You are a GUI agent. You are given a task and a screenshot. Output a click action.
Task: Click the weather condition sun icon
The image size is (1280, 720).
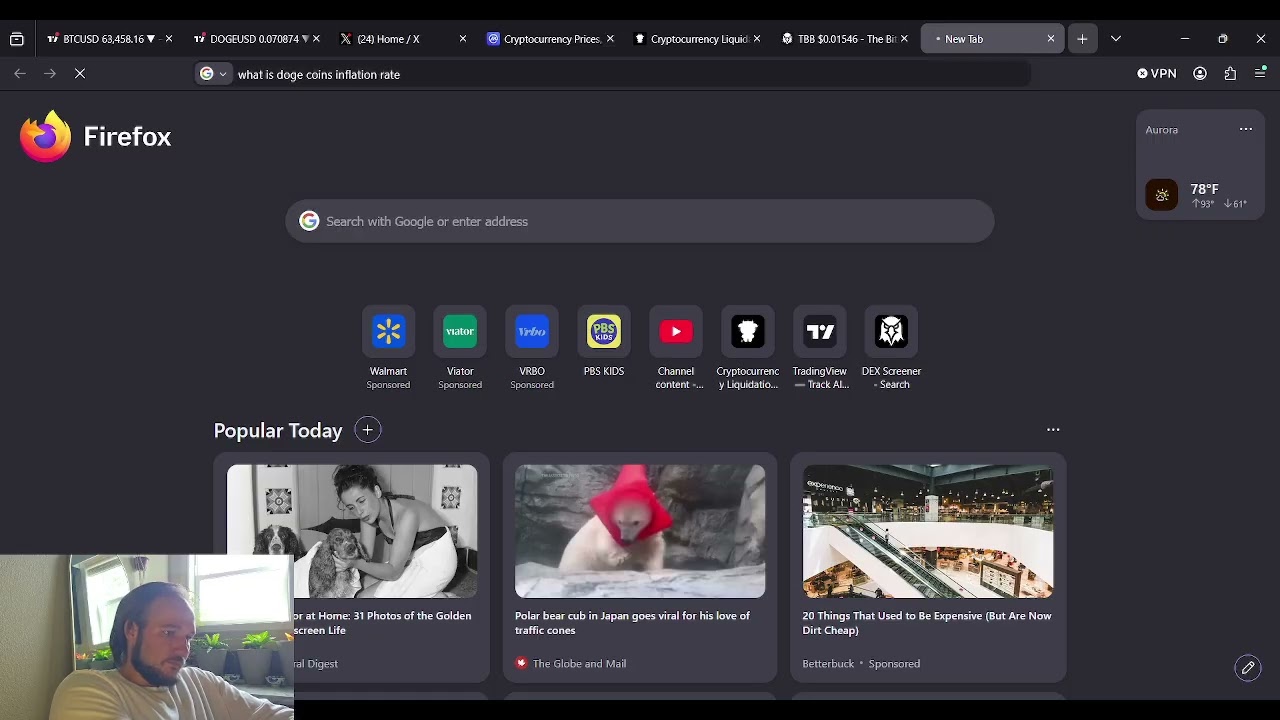click(1162, 195)
